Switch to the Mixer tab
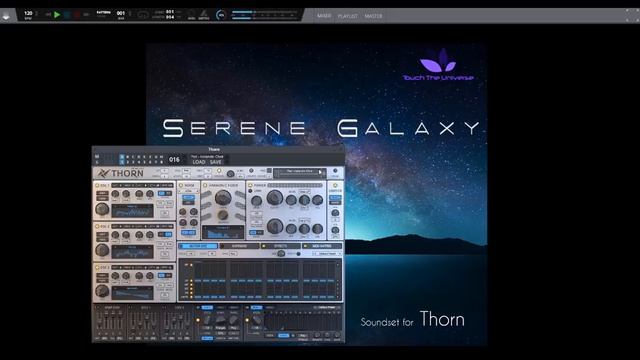Screen dimensions: 640x360 (x=324, y=16)
